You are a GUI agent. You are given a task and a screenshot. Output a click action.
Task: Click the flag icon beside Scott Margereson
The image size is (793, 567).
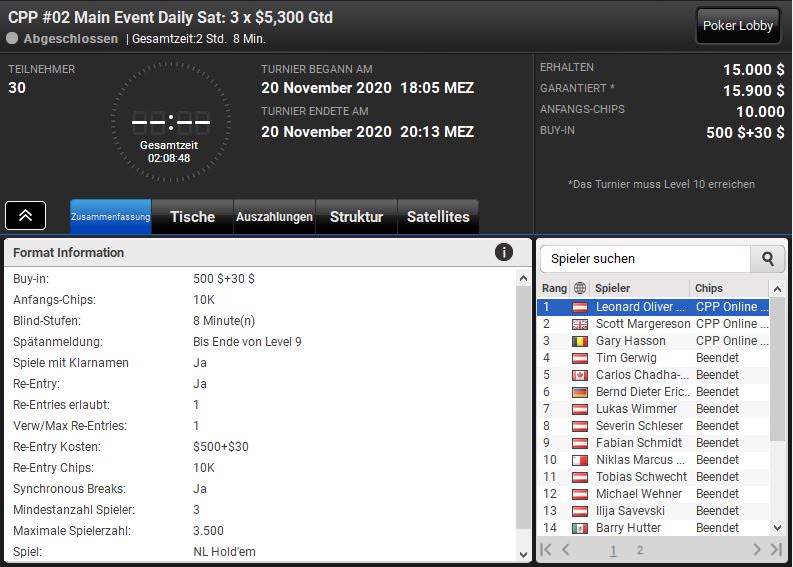point(580,324)
